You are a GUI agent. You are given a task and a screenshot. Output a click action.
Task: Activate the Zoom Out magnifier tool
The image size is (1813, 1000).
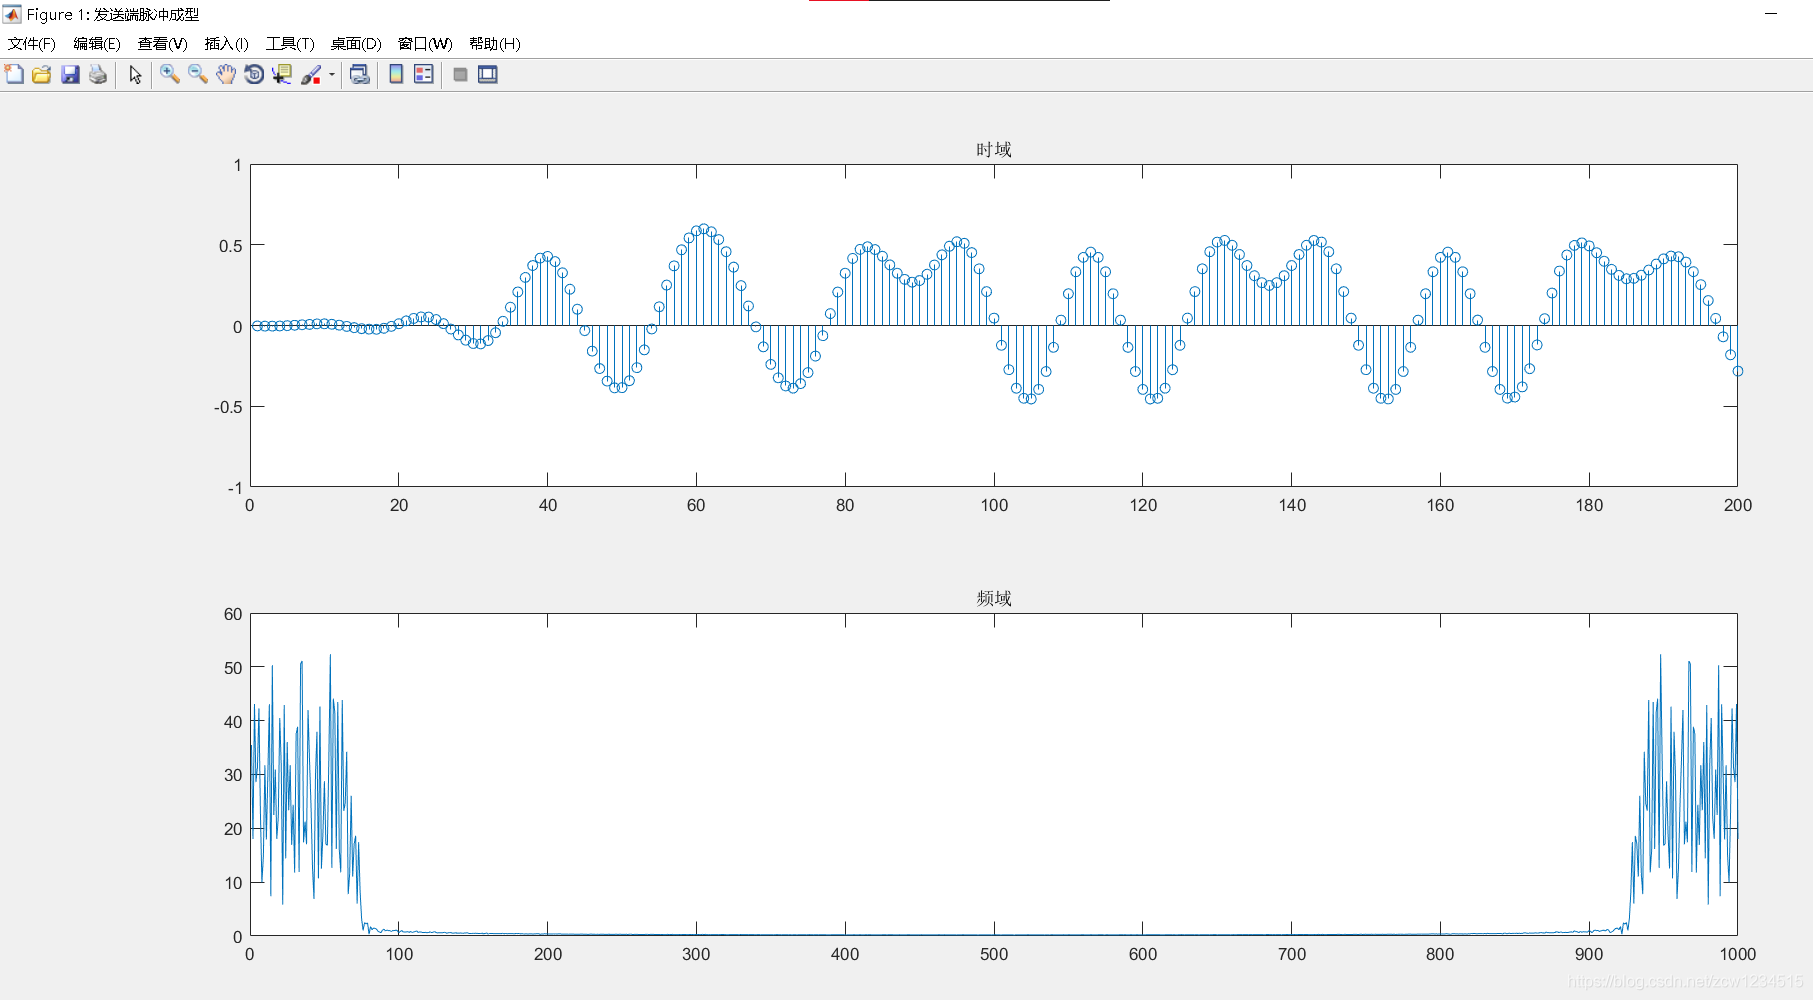(198, 74)
